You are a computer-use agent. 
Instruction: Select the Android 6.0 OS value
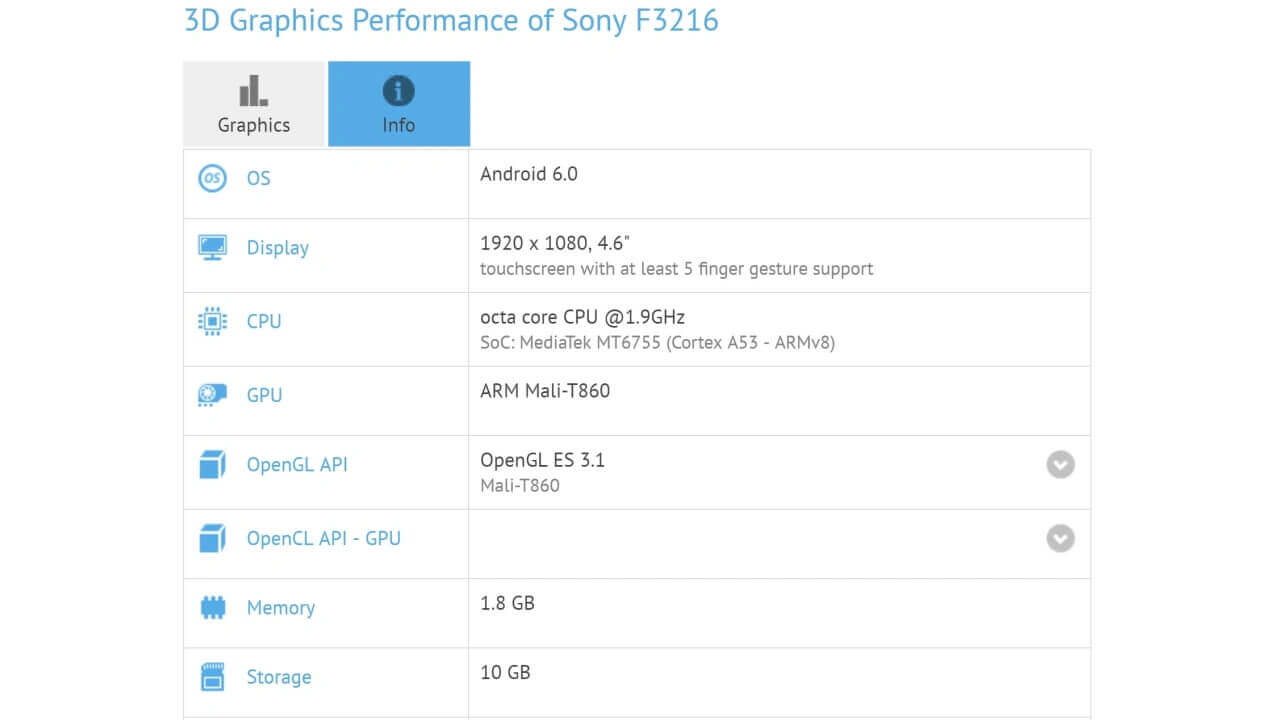(529, 174)
